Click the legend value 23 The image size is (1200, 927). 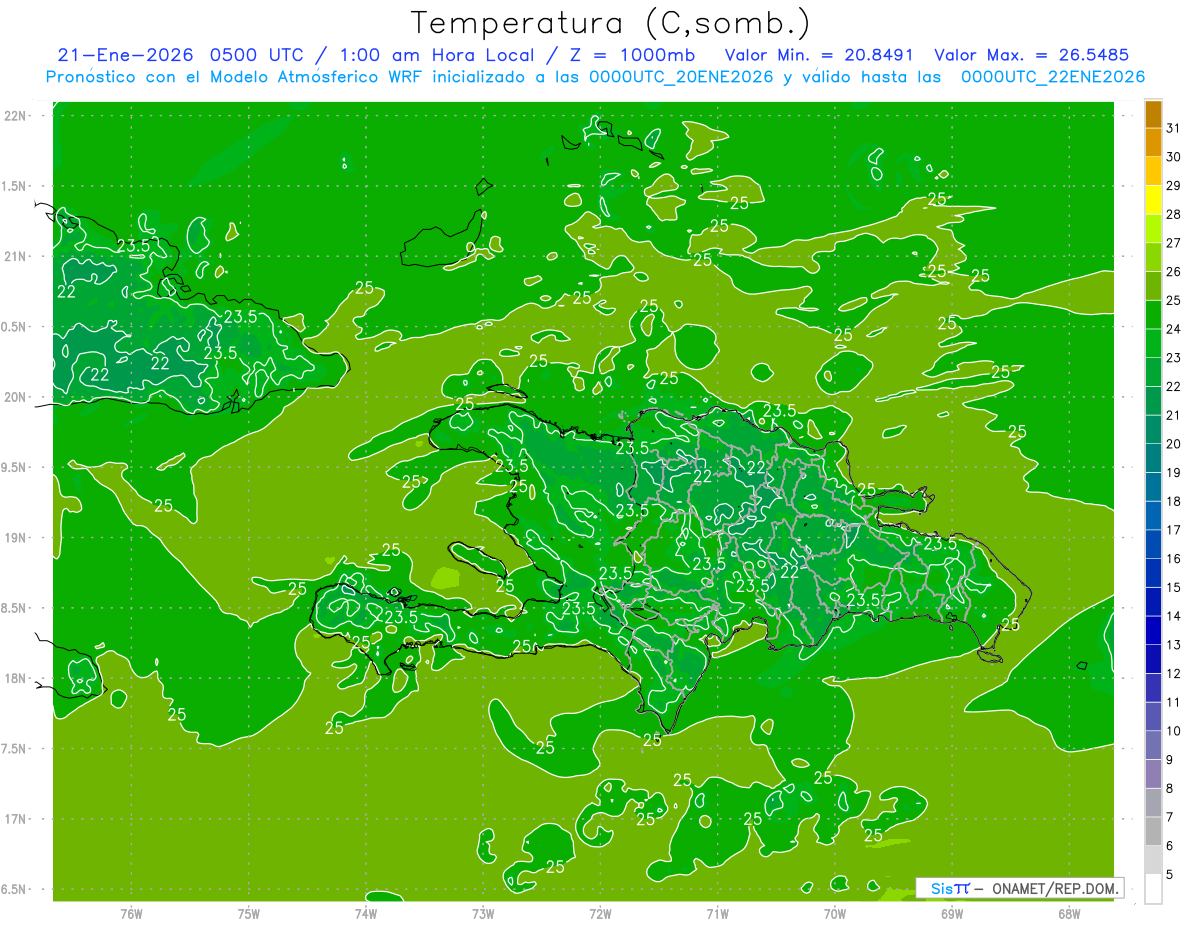tap(1174, 358)
